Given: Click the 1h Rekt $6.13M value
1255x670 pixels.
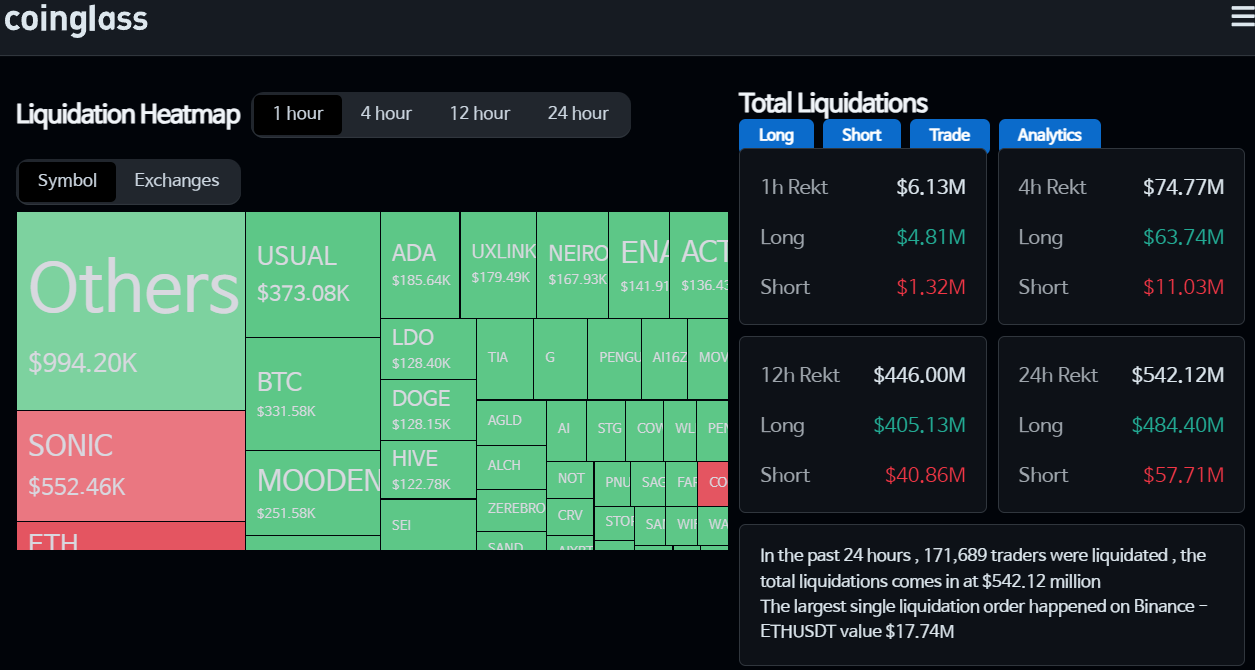Looking at the screenshot, I should click(931, 187).
